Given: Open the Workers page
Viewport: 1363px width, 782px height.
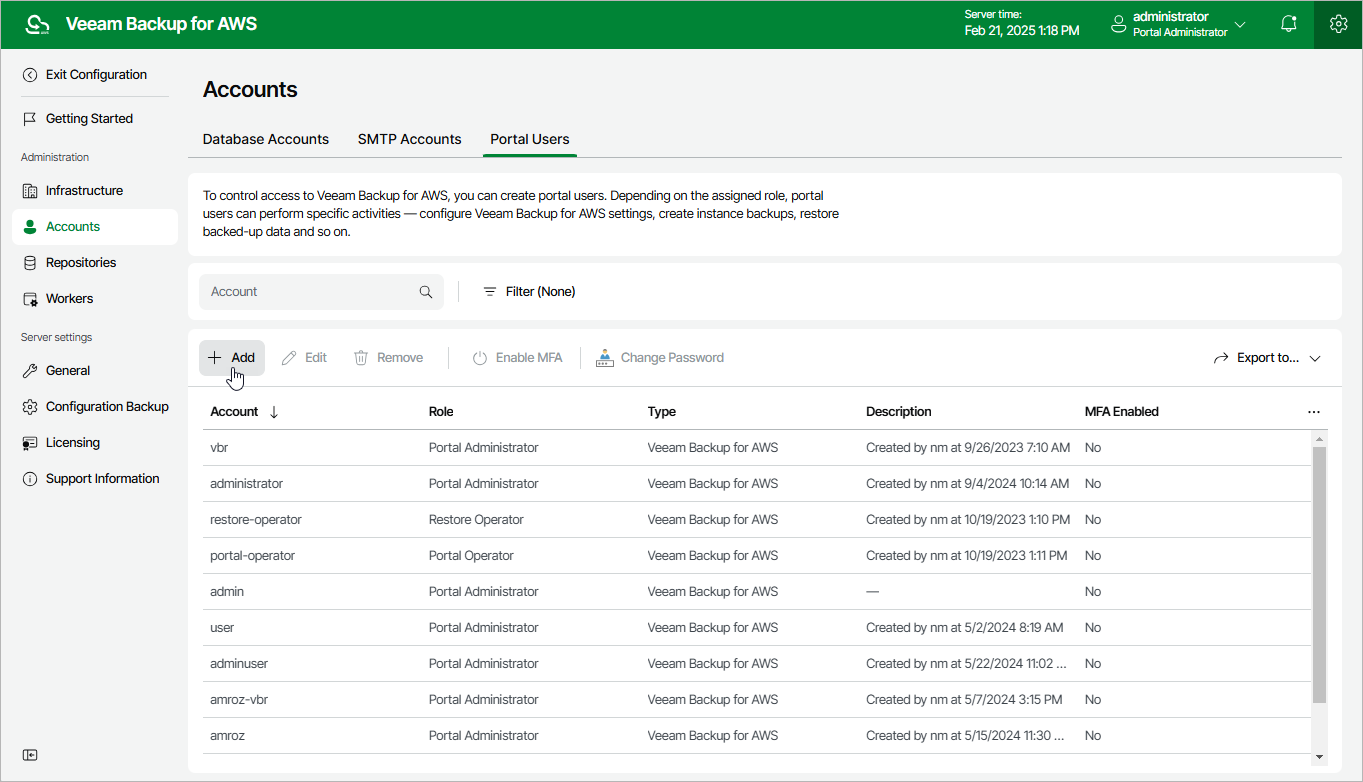Looking at the screenshot, I should pos(69,299).
